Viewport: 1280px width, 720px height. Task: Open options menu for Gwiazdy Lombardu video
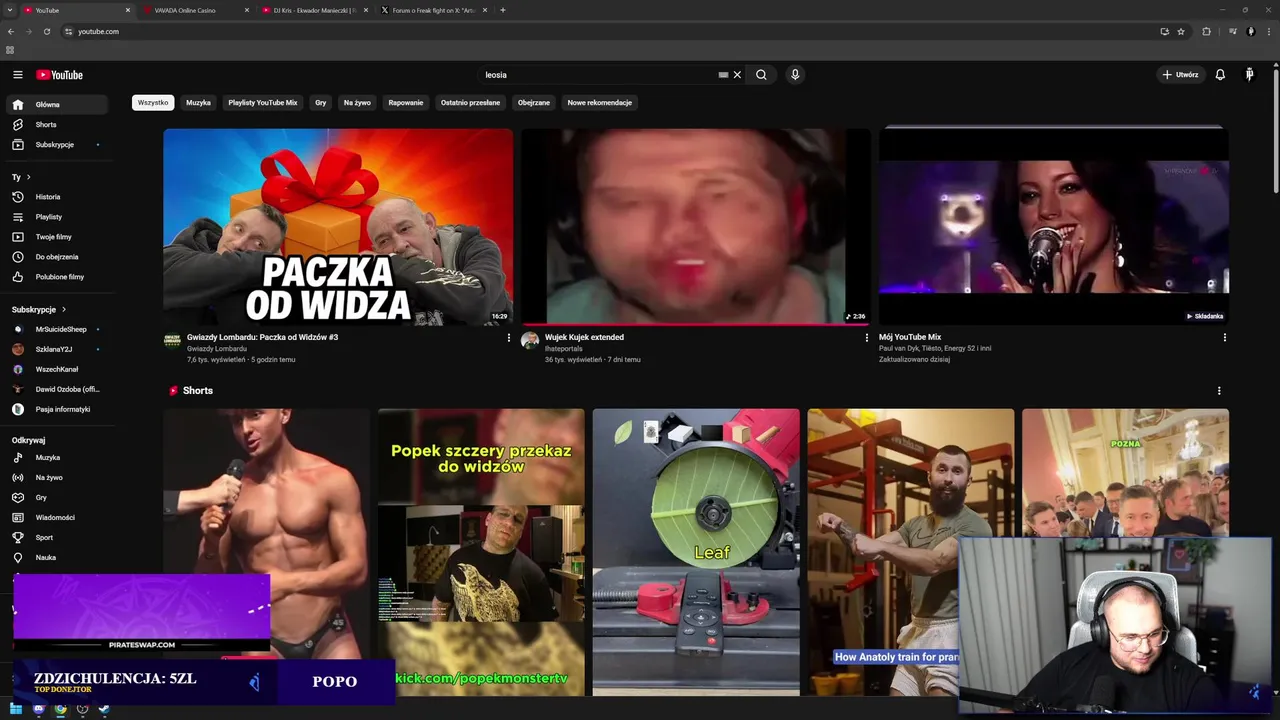[508, 338]
